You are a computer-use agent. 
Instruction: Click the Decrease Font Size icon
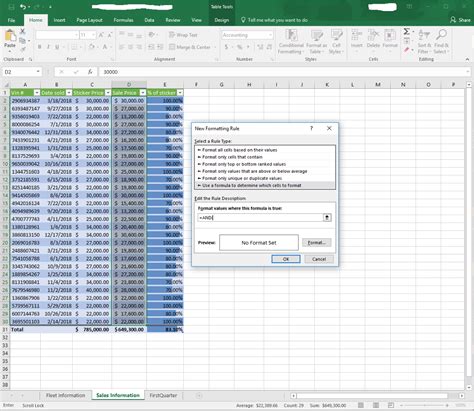pos(110,35)
